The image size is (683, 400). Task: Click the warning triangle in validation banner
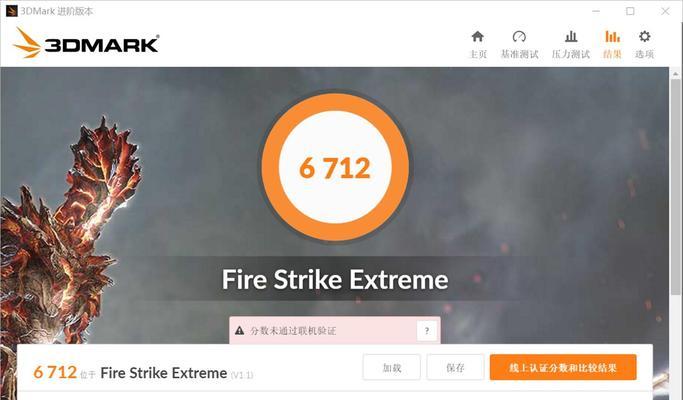pyautogui.click(x=239, y=331)
